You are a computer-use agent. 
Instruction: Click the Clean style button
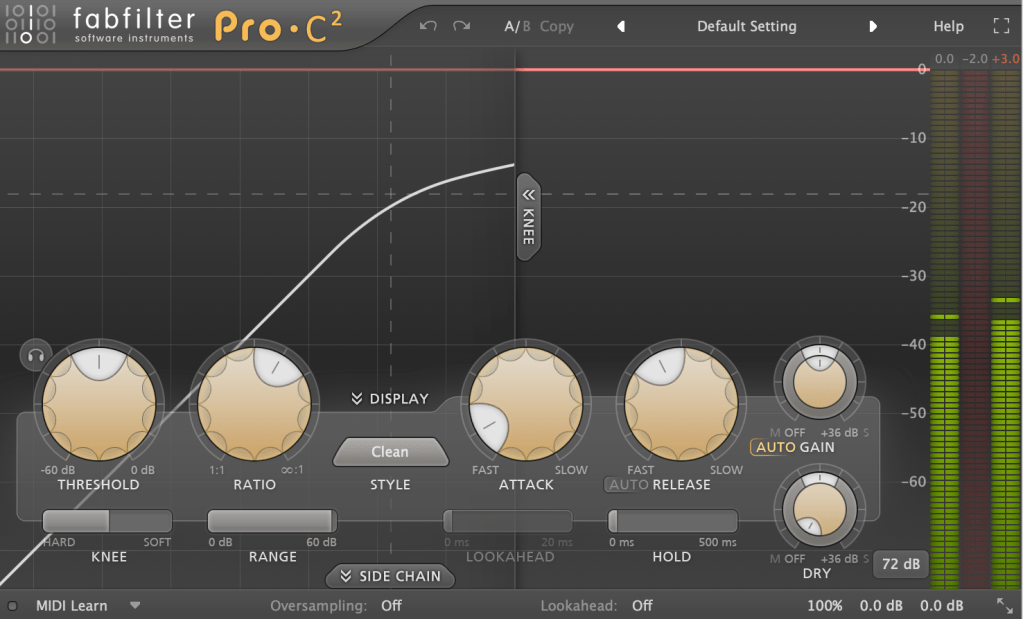390,452
